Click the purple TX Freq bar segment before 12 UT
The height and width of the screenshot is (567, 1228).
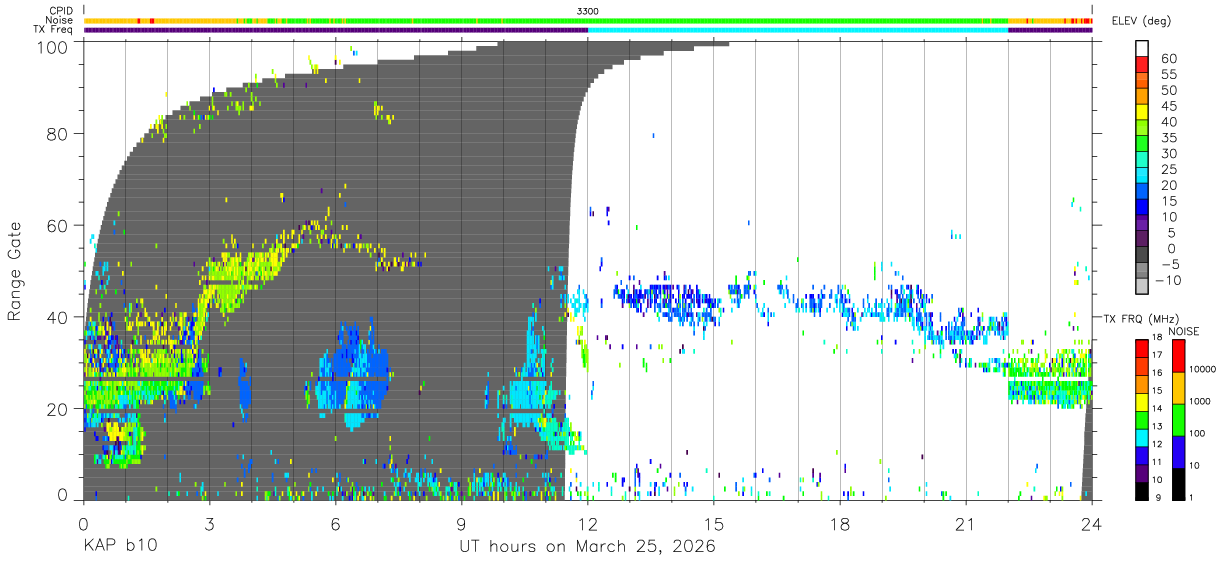pyautogui.click(x=336, y=30)
